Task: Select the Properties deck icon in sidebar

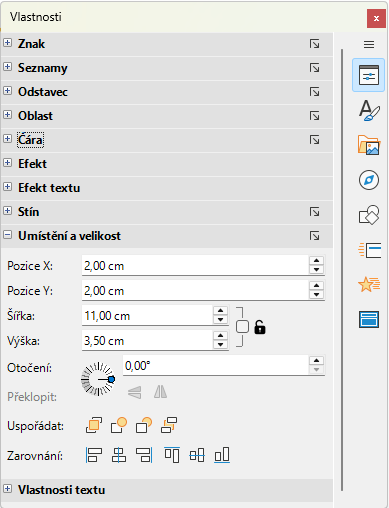Action: click(369, 75)
